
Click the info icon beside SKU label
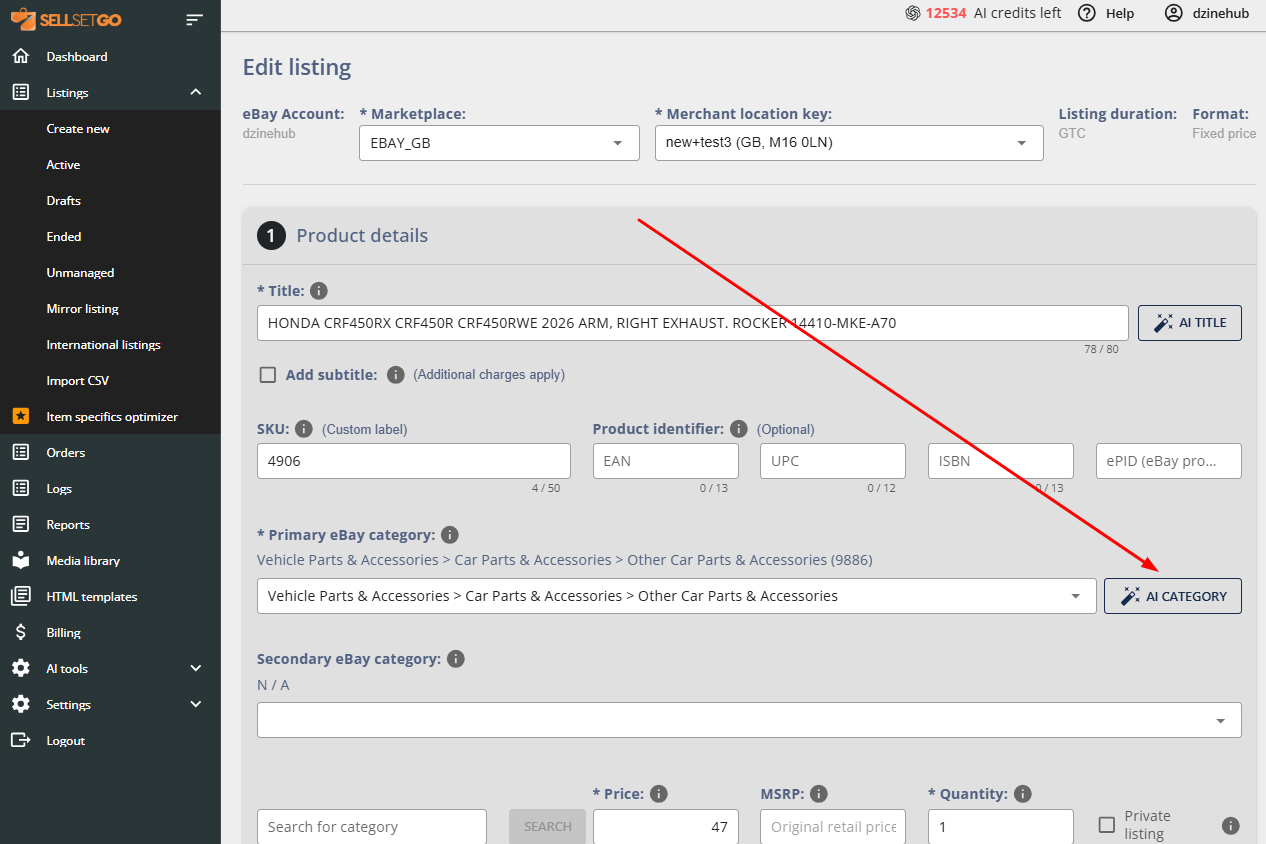point(304,429)
